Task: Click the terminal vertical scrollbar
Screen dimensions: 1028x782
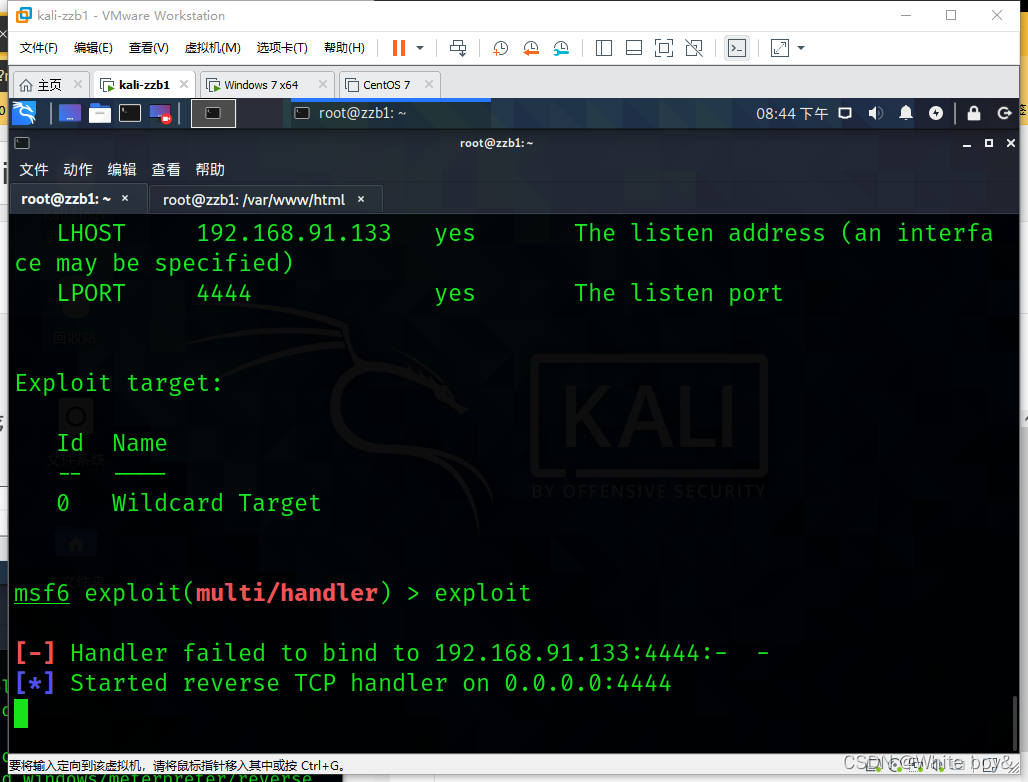Action: click(1016, 722)
